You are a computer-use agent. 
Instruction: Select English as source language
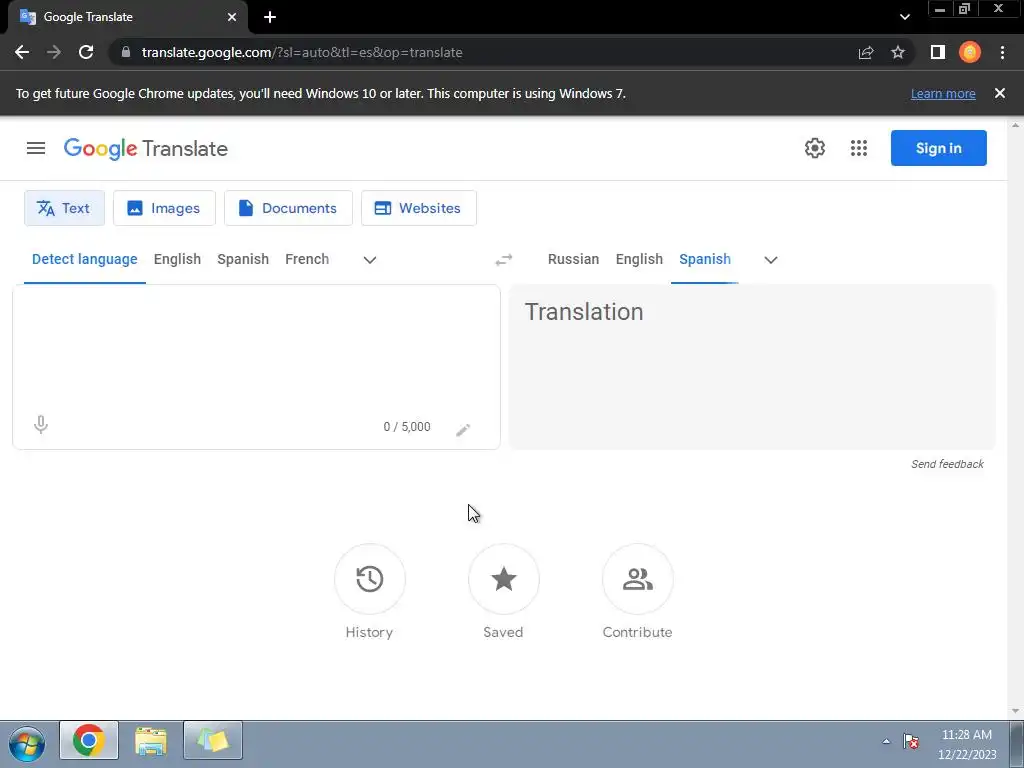pyautogui.click(x=178, y=259)
